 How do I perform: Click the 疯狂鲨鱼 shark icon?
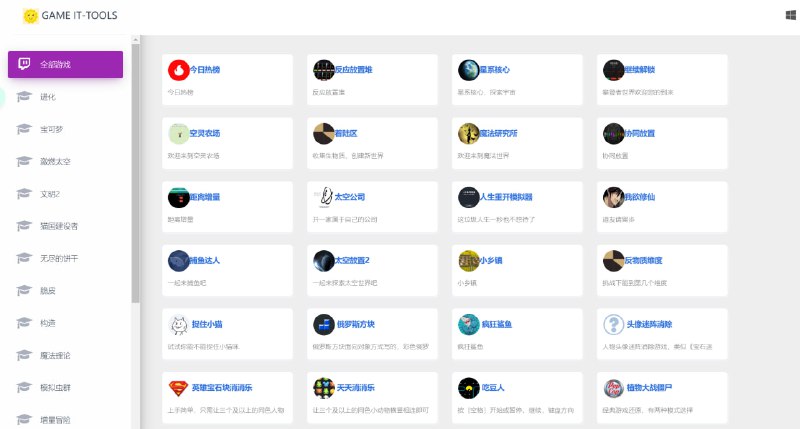[468, 324]
